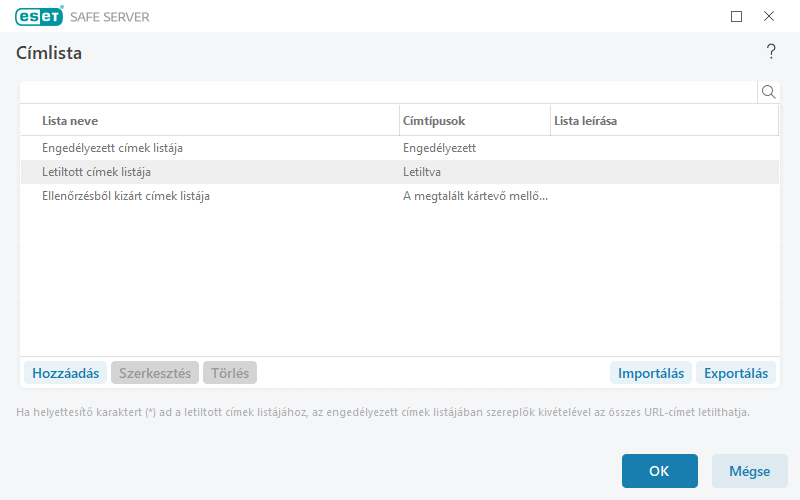
Task: Click the truncated 'A megtalált kártevő mellő...' cell
Action: click(475, 196)
